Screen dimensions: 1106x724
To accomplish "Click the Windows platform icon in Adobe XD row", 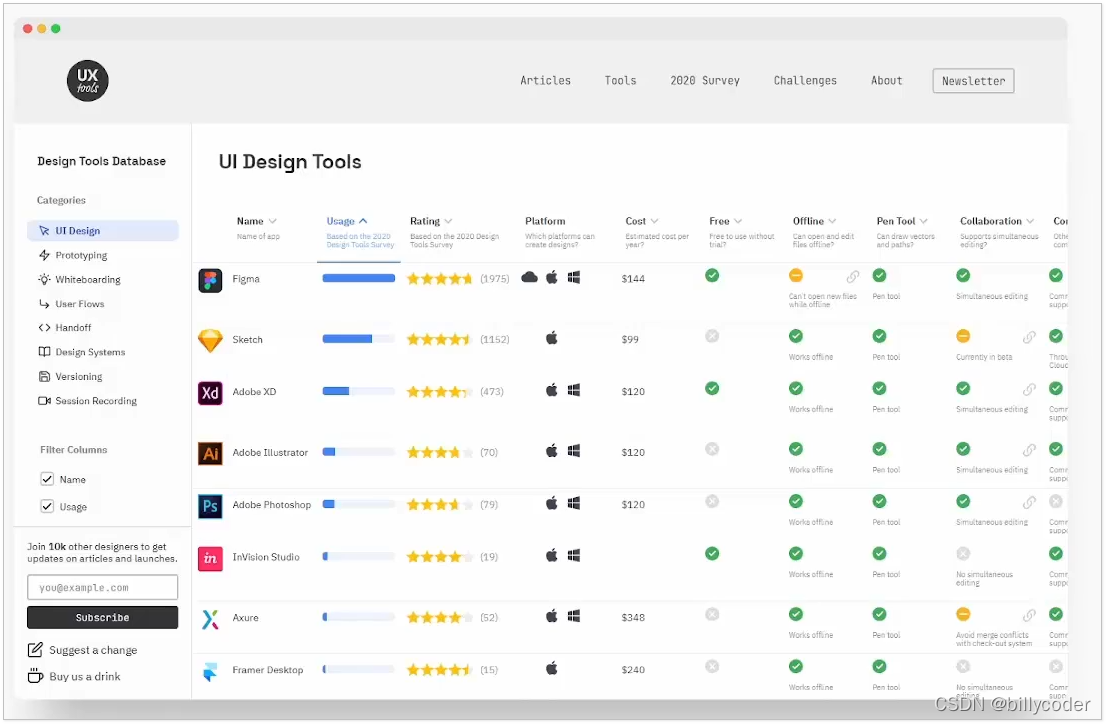I will [574, 390].
